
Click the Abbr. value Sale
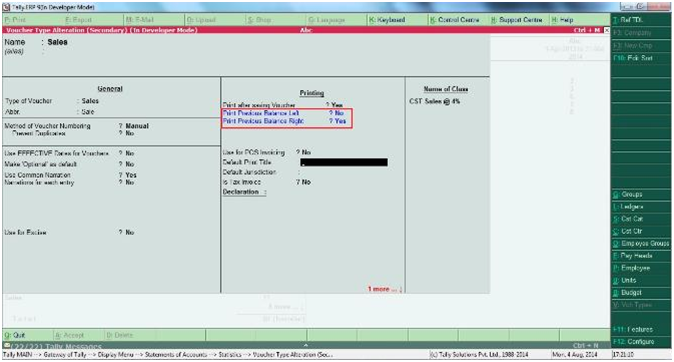[x=88, y=112]
